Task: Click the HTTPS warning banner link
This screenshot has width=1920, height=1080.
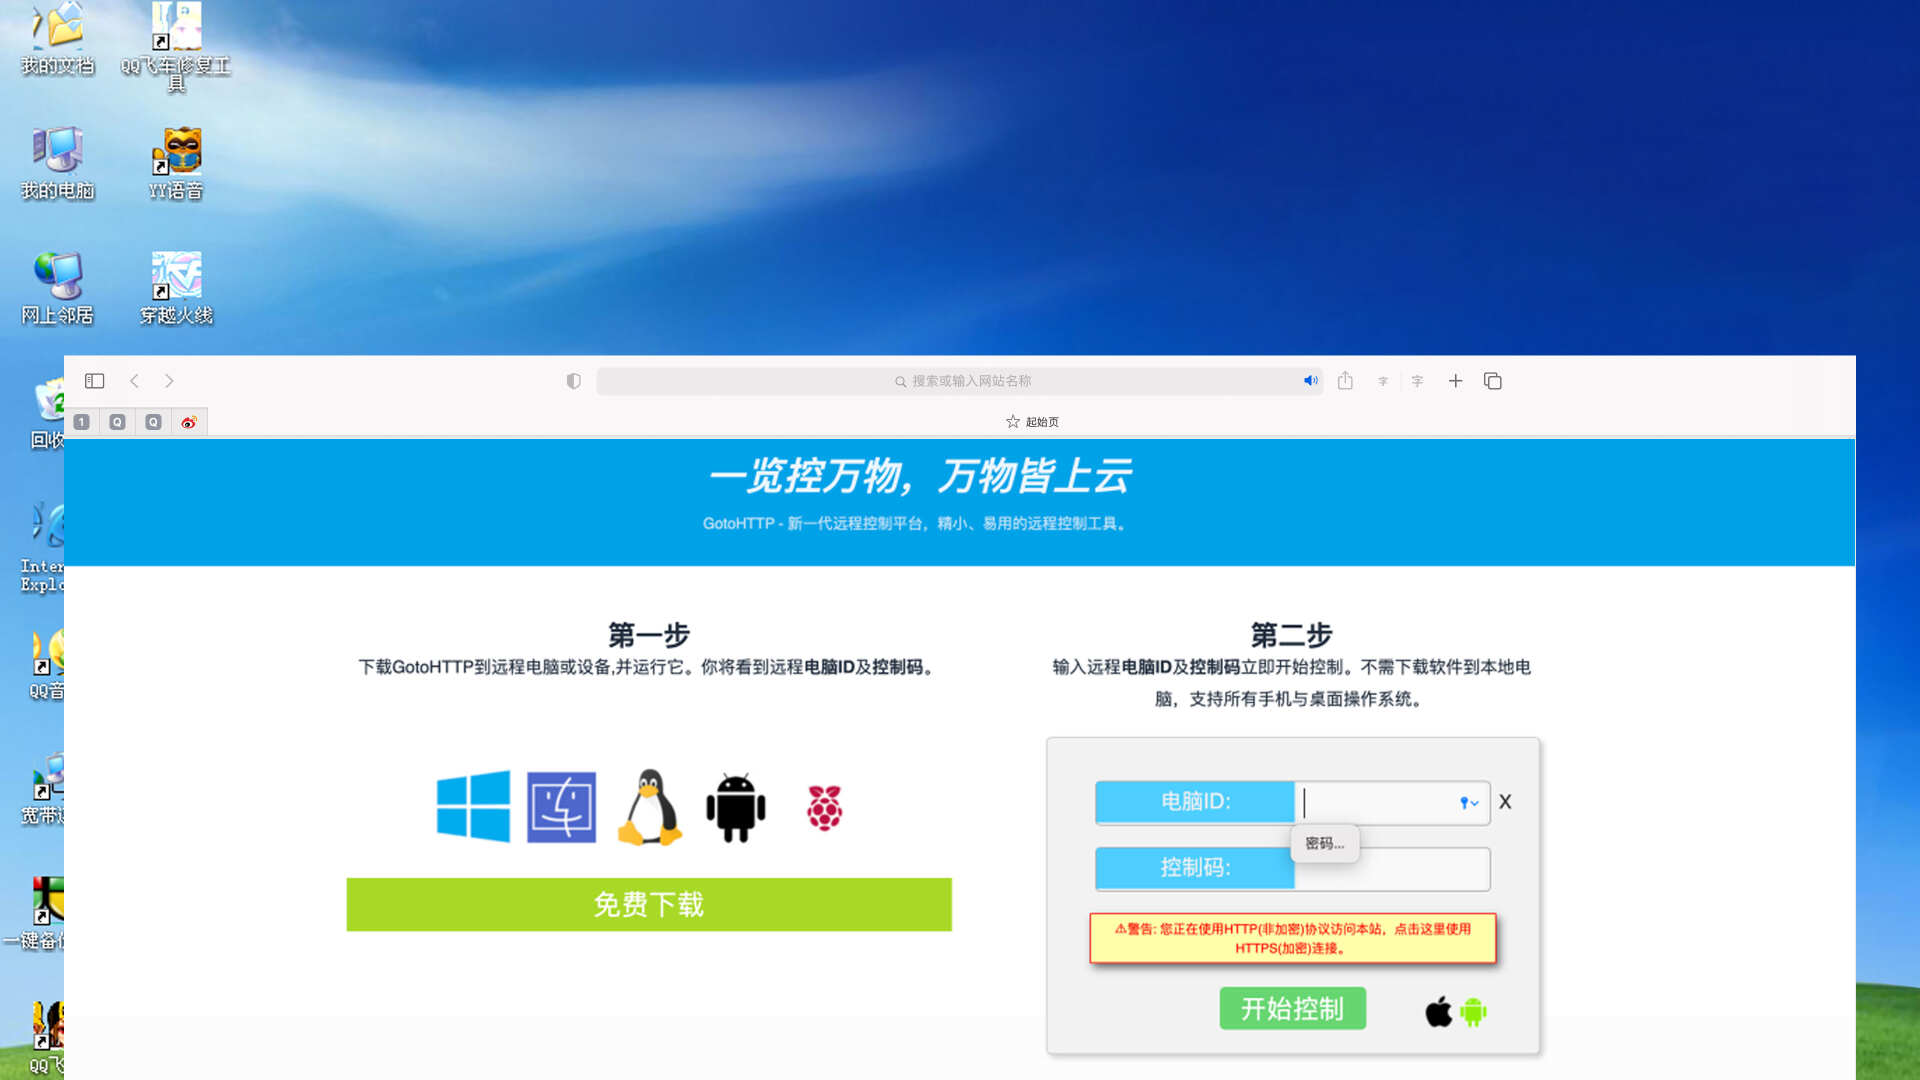Action: pyautogui.click(x=1293, y=938)
